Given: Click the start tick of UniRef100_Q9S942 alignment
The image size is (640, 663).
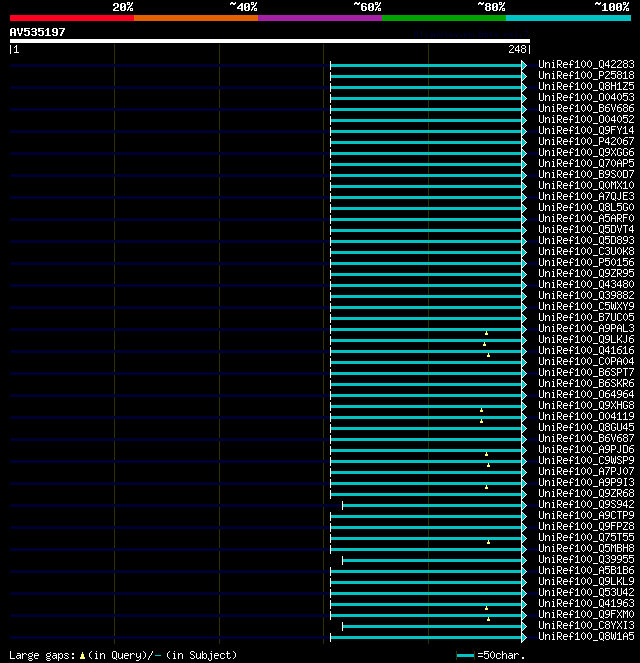Looking at the screenshot, I should [x=342, y=505].
